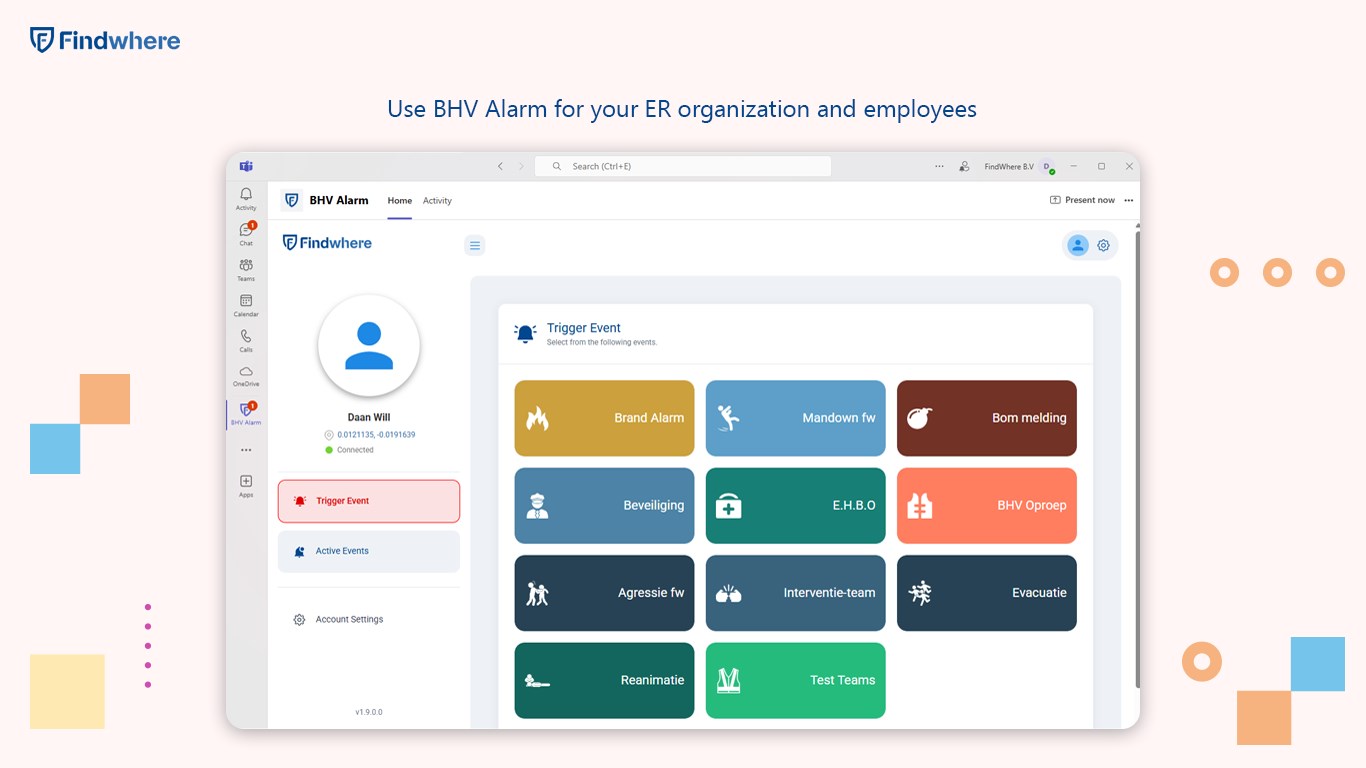Viewport: 1366px width, 768px height.
Task: Open Chat in the Teams sidebar
Action: (x=246, y=234)
